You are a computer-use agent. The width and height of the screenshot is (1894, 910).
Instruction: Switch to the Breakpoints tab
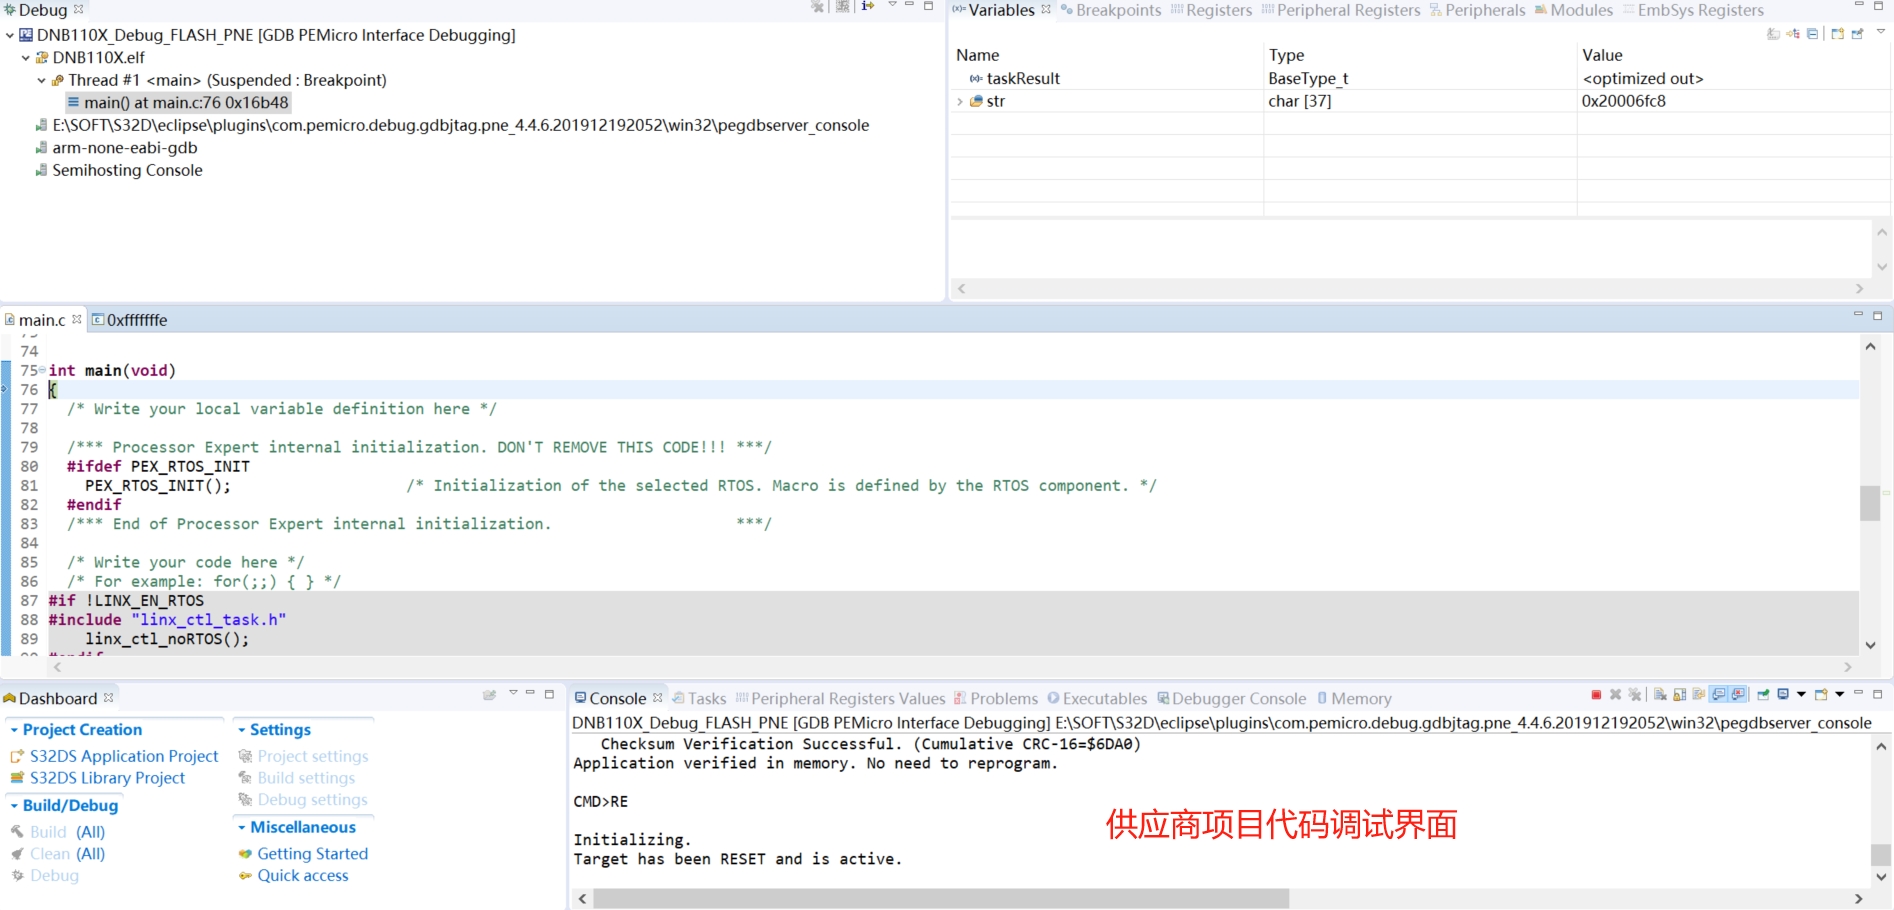pyautogui.click(x=1110, y=10)
